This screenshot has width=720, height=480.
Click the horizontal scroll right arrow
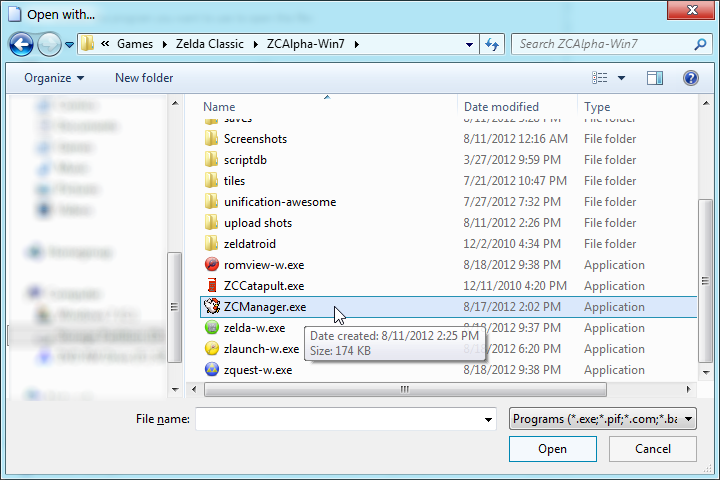click(688, 390)
